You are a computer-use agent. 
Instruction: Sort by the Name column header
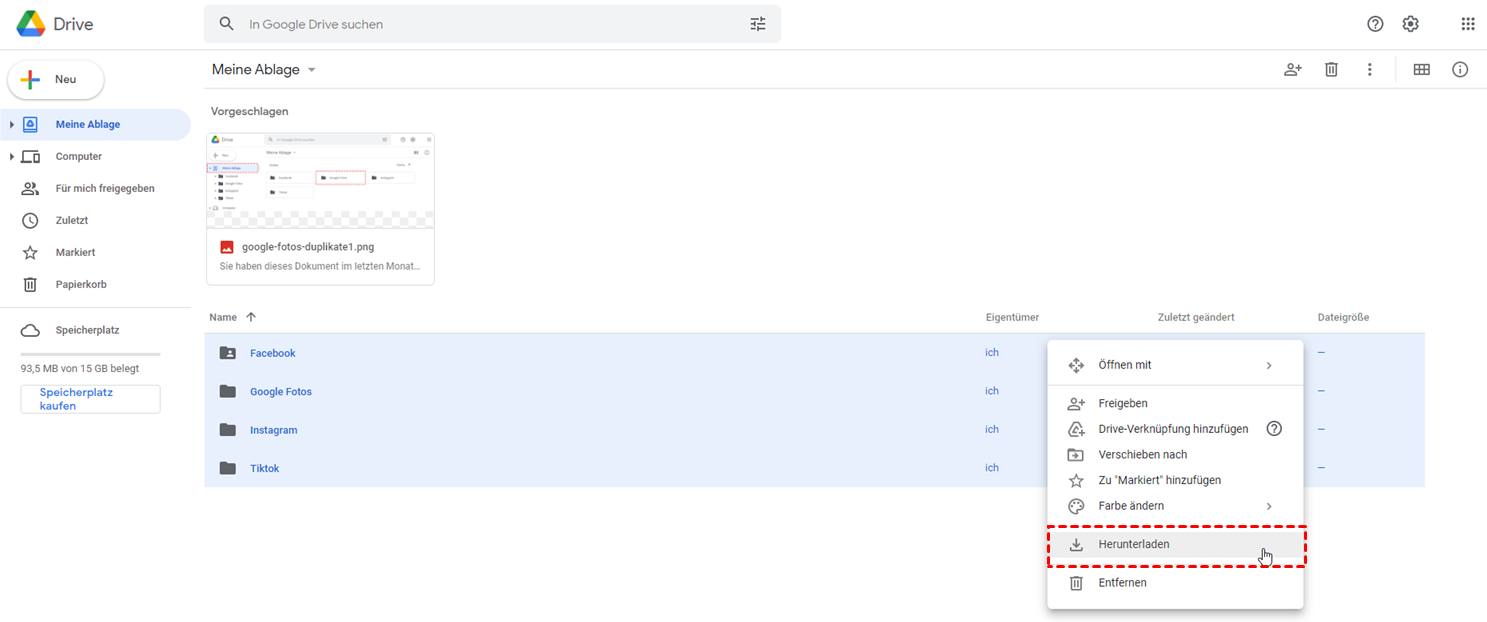point(223,317)
